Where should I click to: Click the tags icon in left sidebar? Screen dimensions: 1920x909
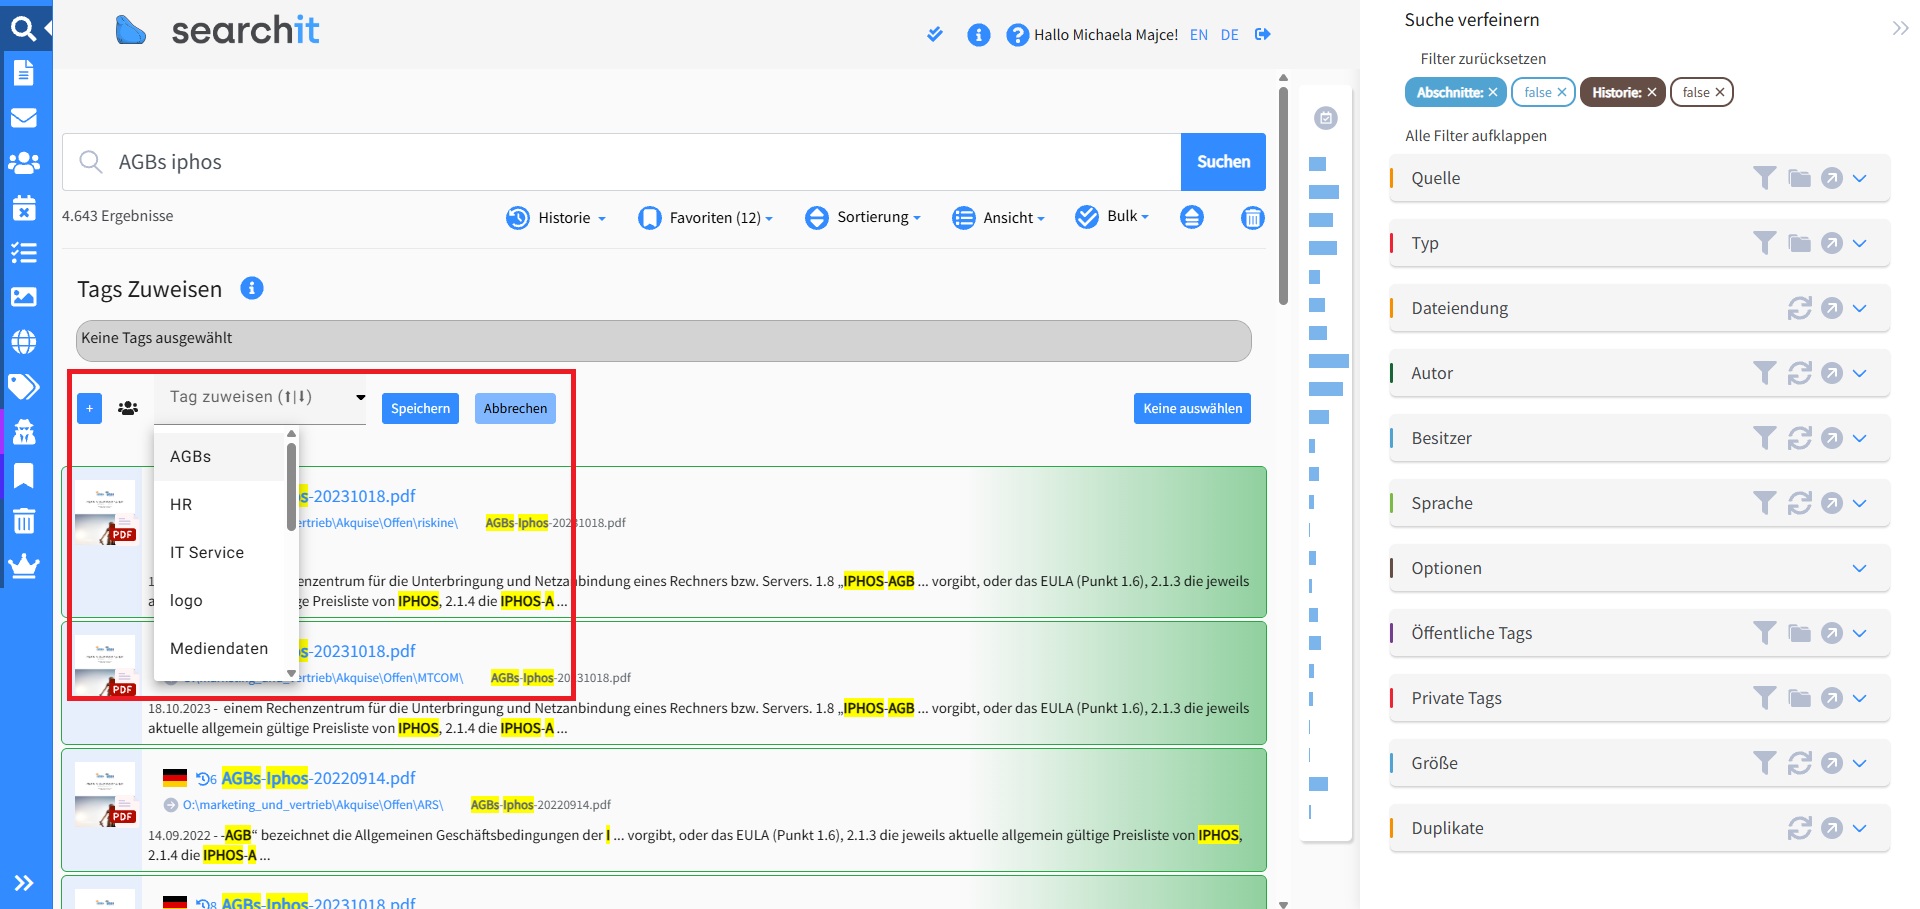click(24, 387)
